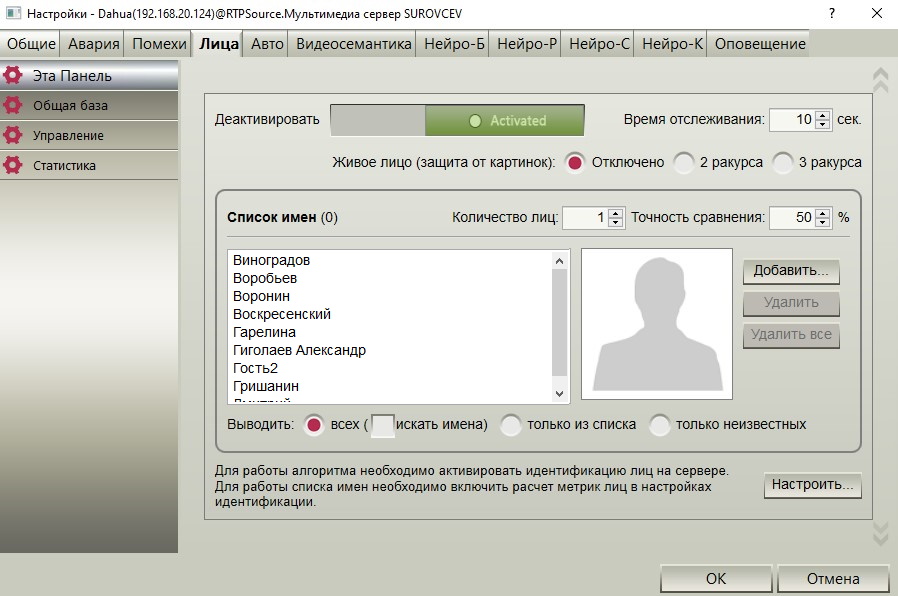Select the Лица tab
898x596 pixels.
pyautogui.click(x=219, y=44)
